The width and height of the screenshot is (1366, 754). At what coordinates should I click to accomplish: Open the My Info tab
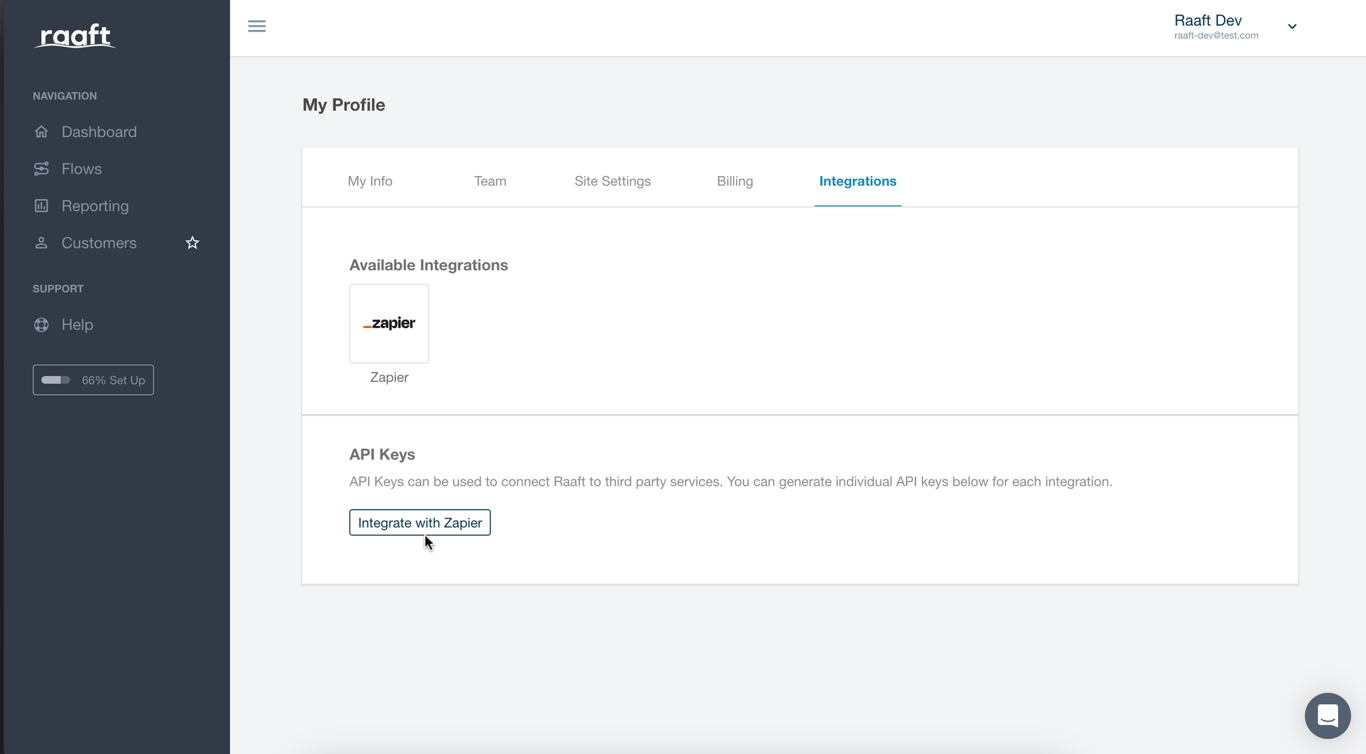pyautogui.click(x=370, y=181)
